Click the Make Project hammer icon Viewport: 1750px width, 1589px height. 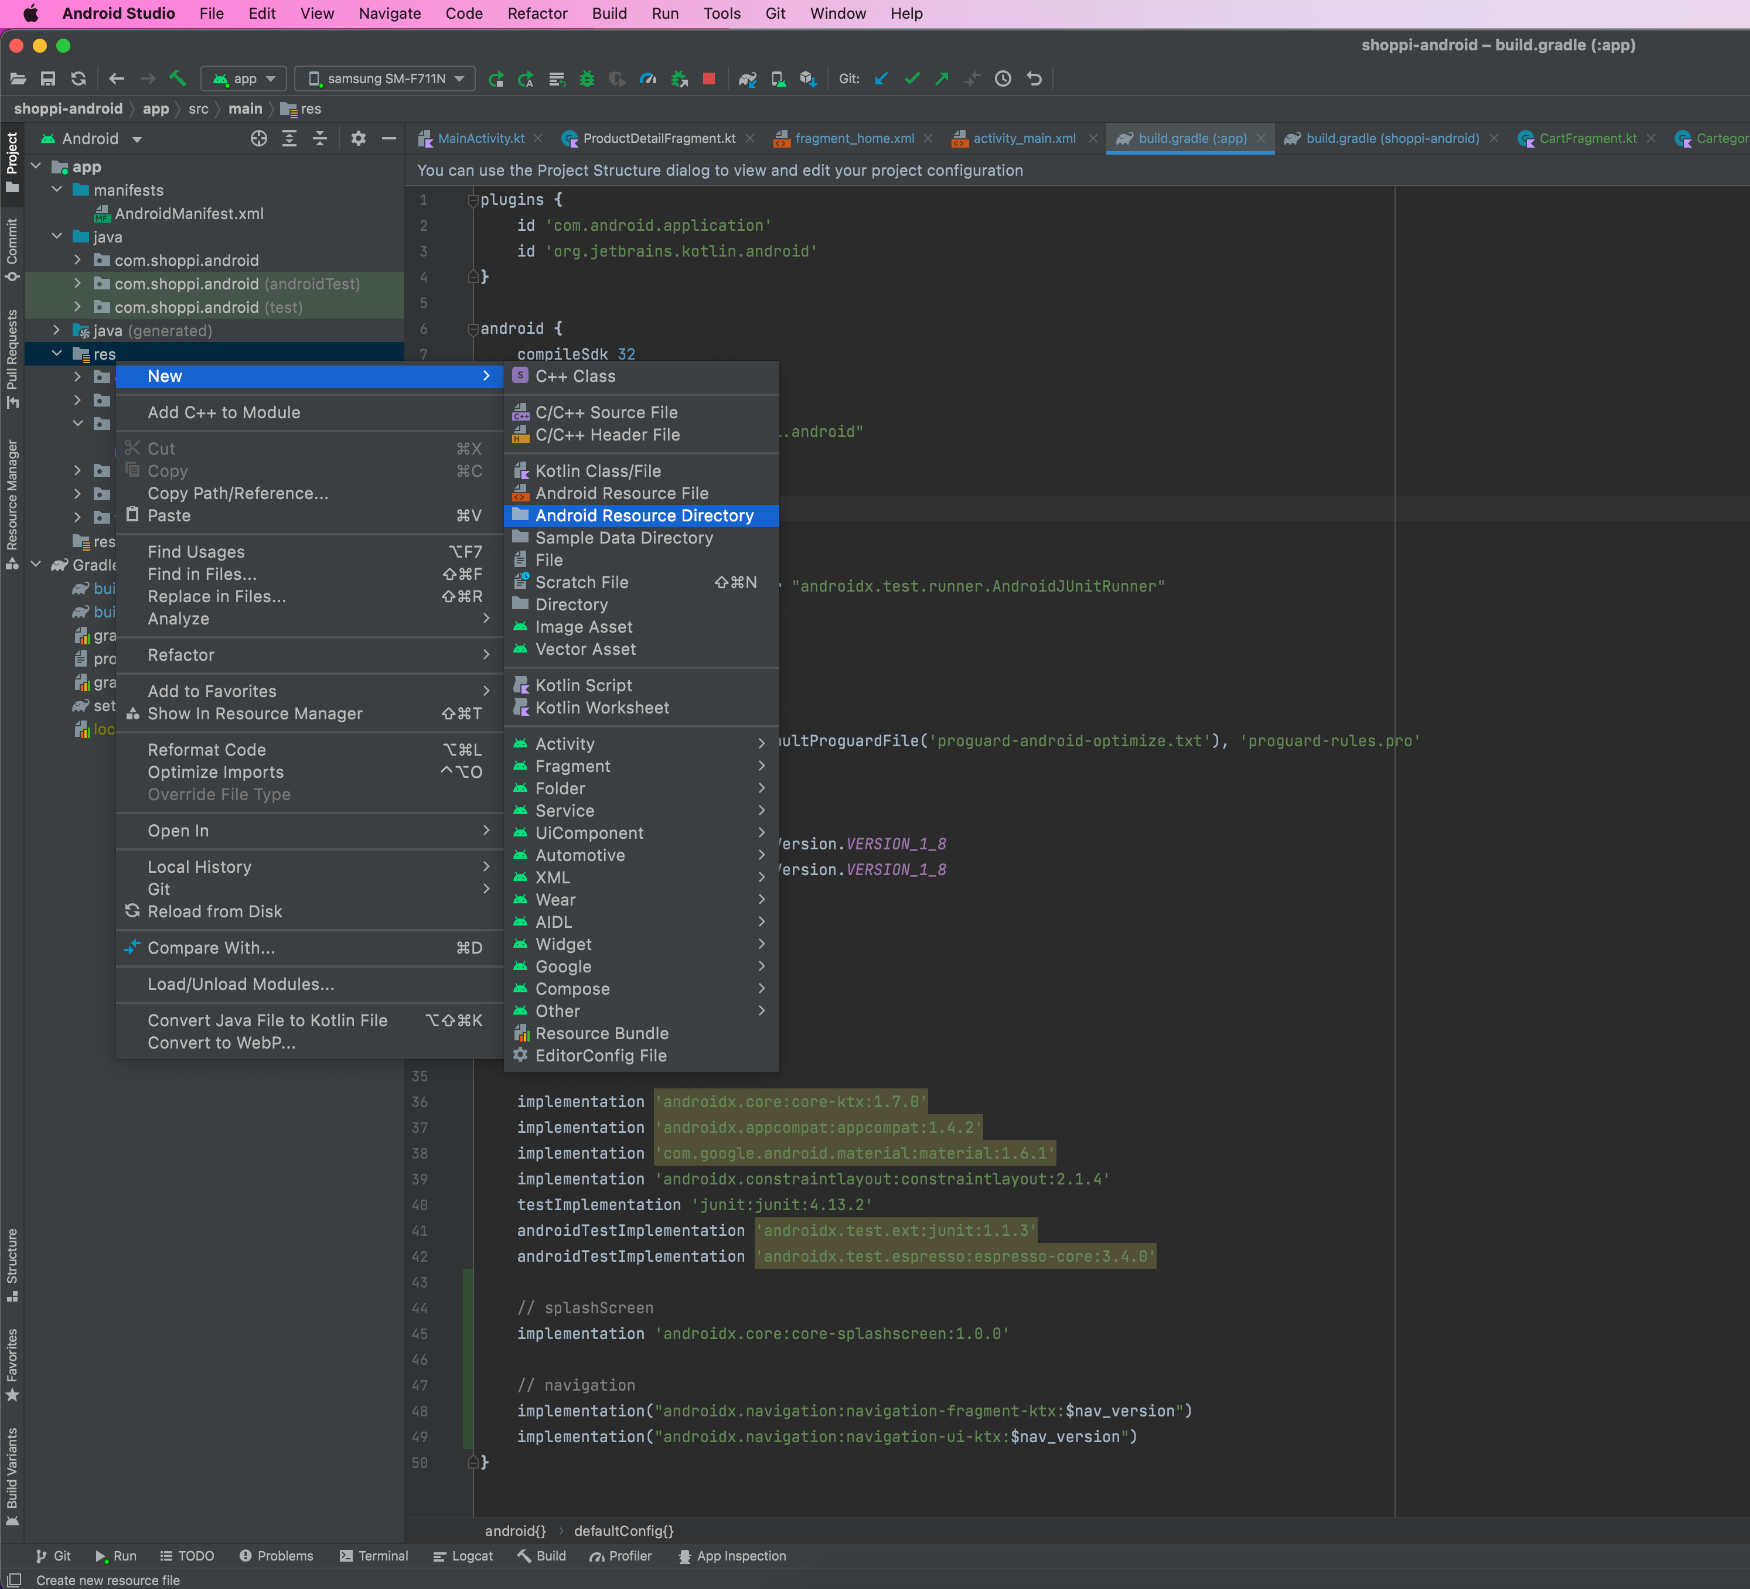pyautogui.click(x=178, y=79)
